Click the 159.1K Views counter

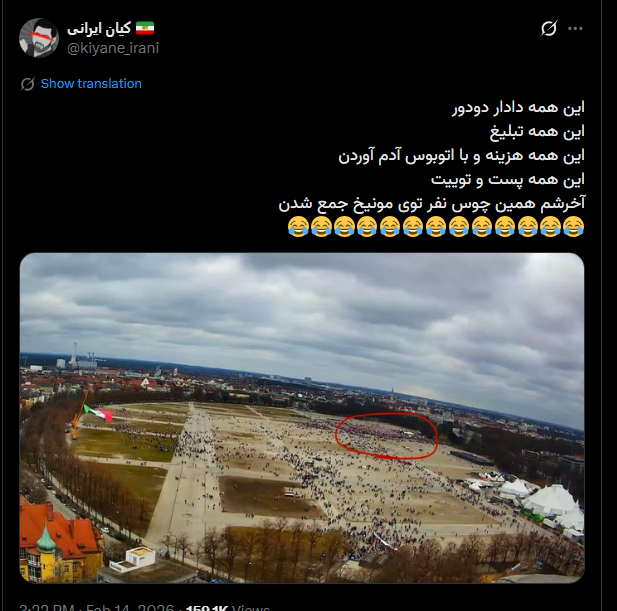(227, 607)
